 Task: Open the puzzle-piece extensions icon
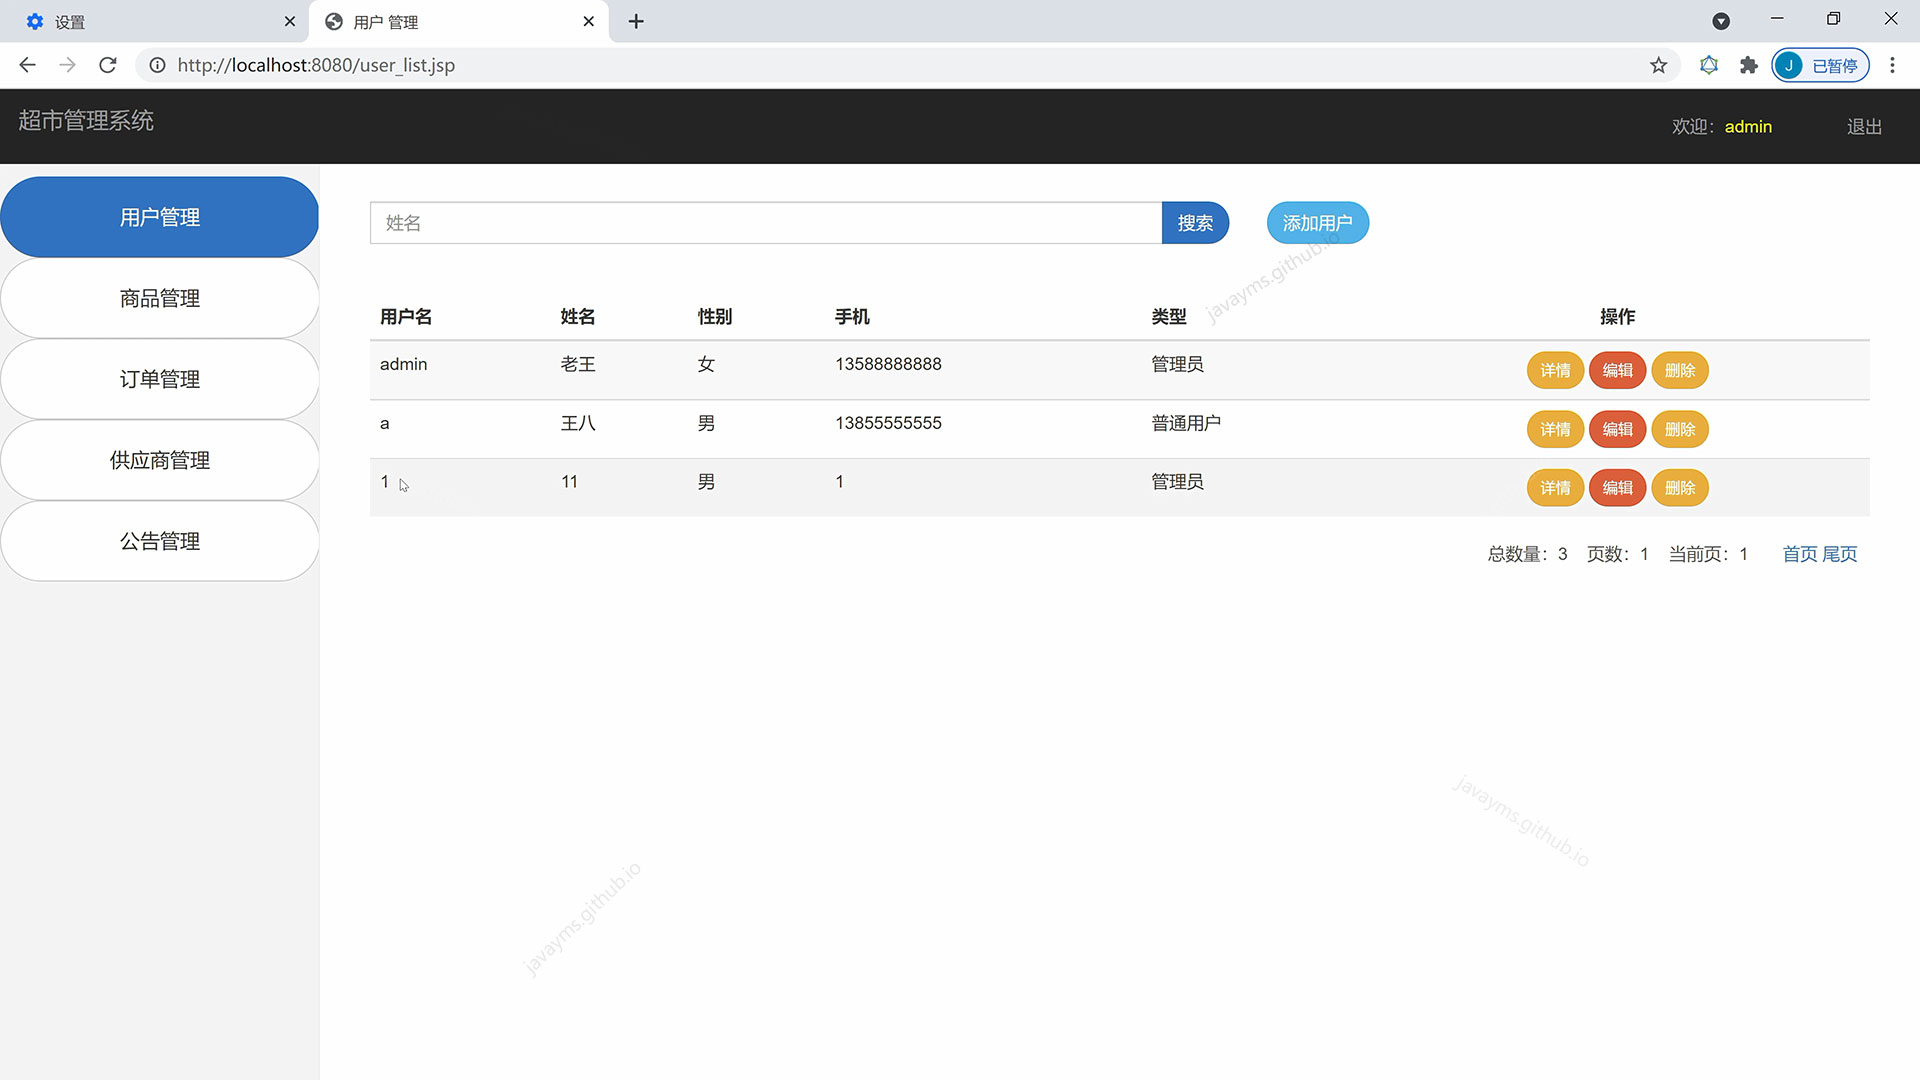point(1748,65)
